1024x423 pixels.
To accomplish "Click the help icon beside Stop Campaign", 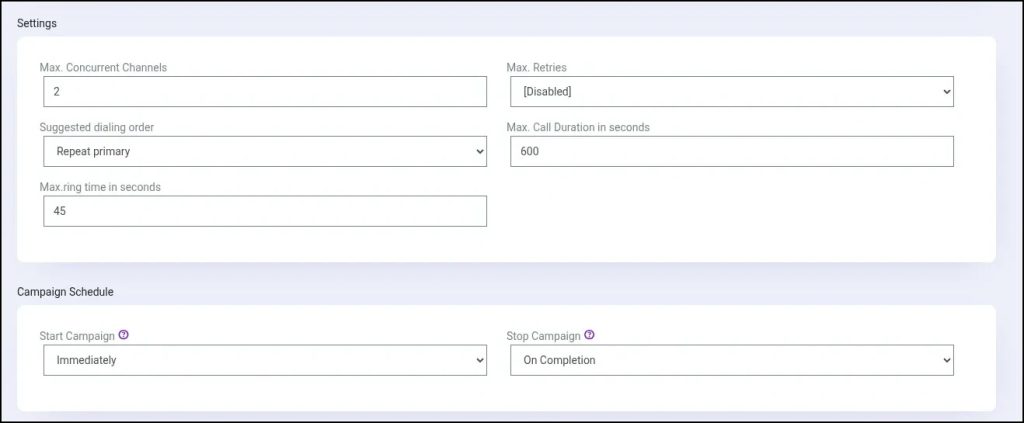I will point(589,336).
